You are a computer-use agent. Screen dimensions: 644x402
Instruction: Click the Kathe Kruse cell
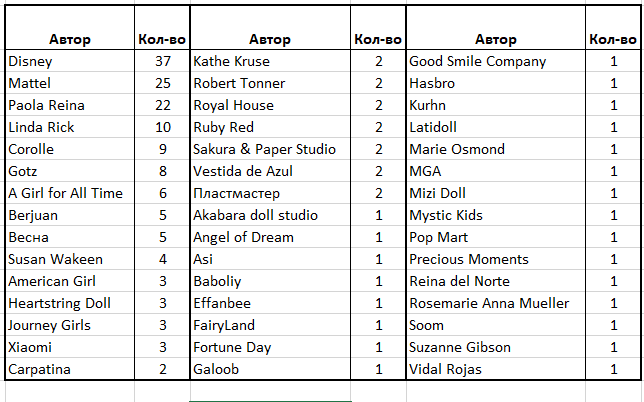point(270,61)
